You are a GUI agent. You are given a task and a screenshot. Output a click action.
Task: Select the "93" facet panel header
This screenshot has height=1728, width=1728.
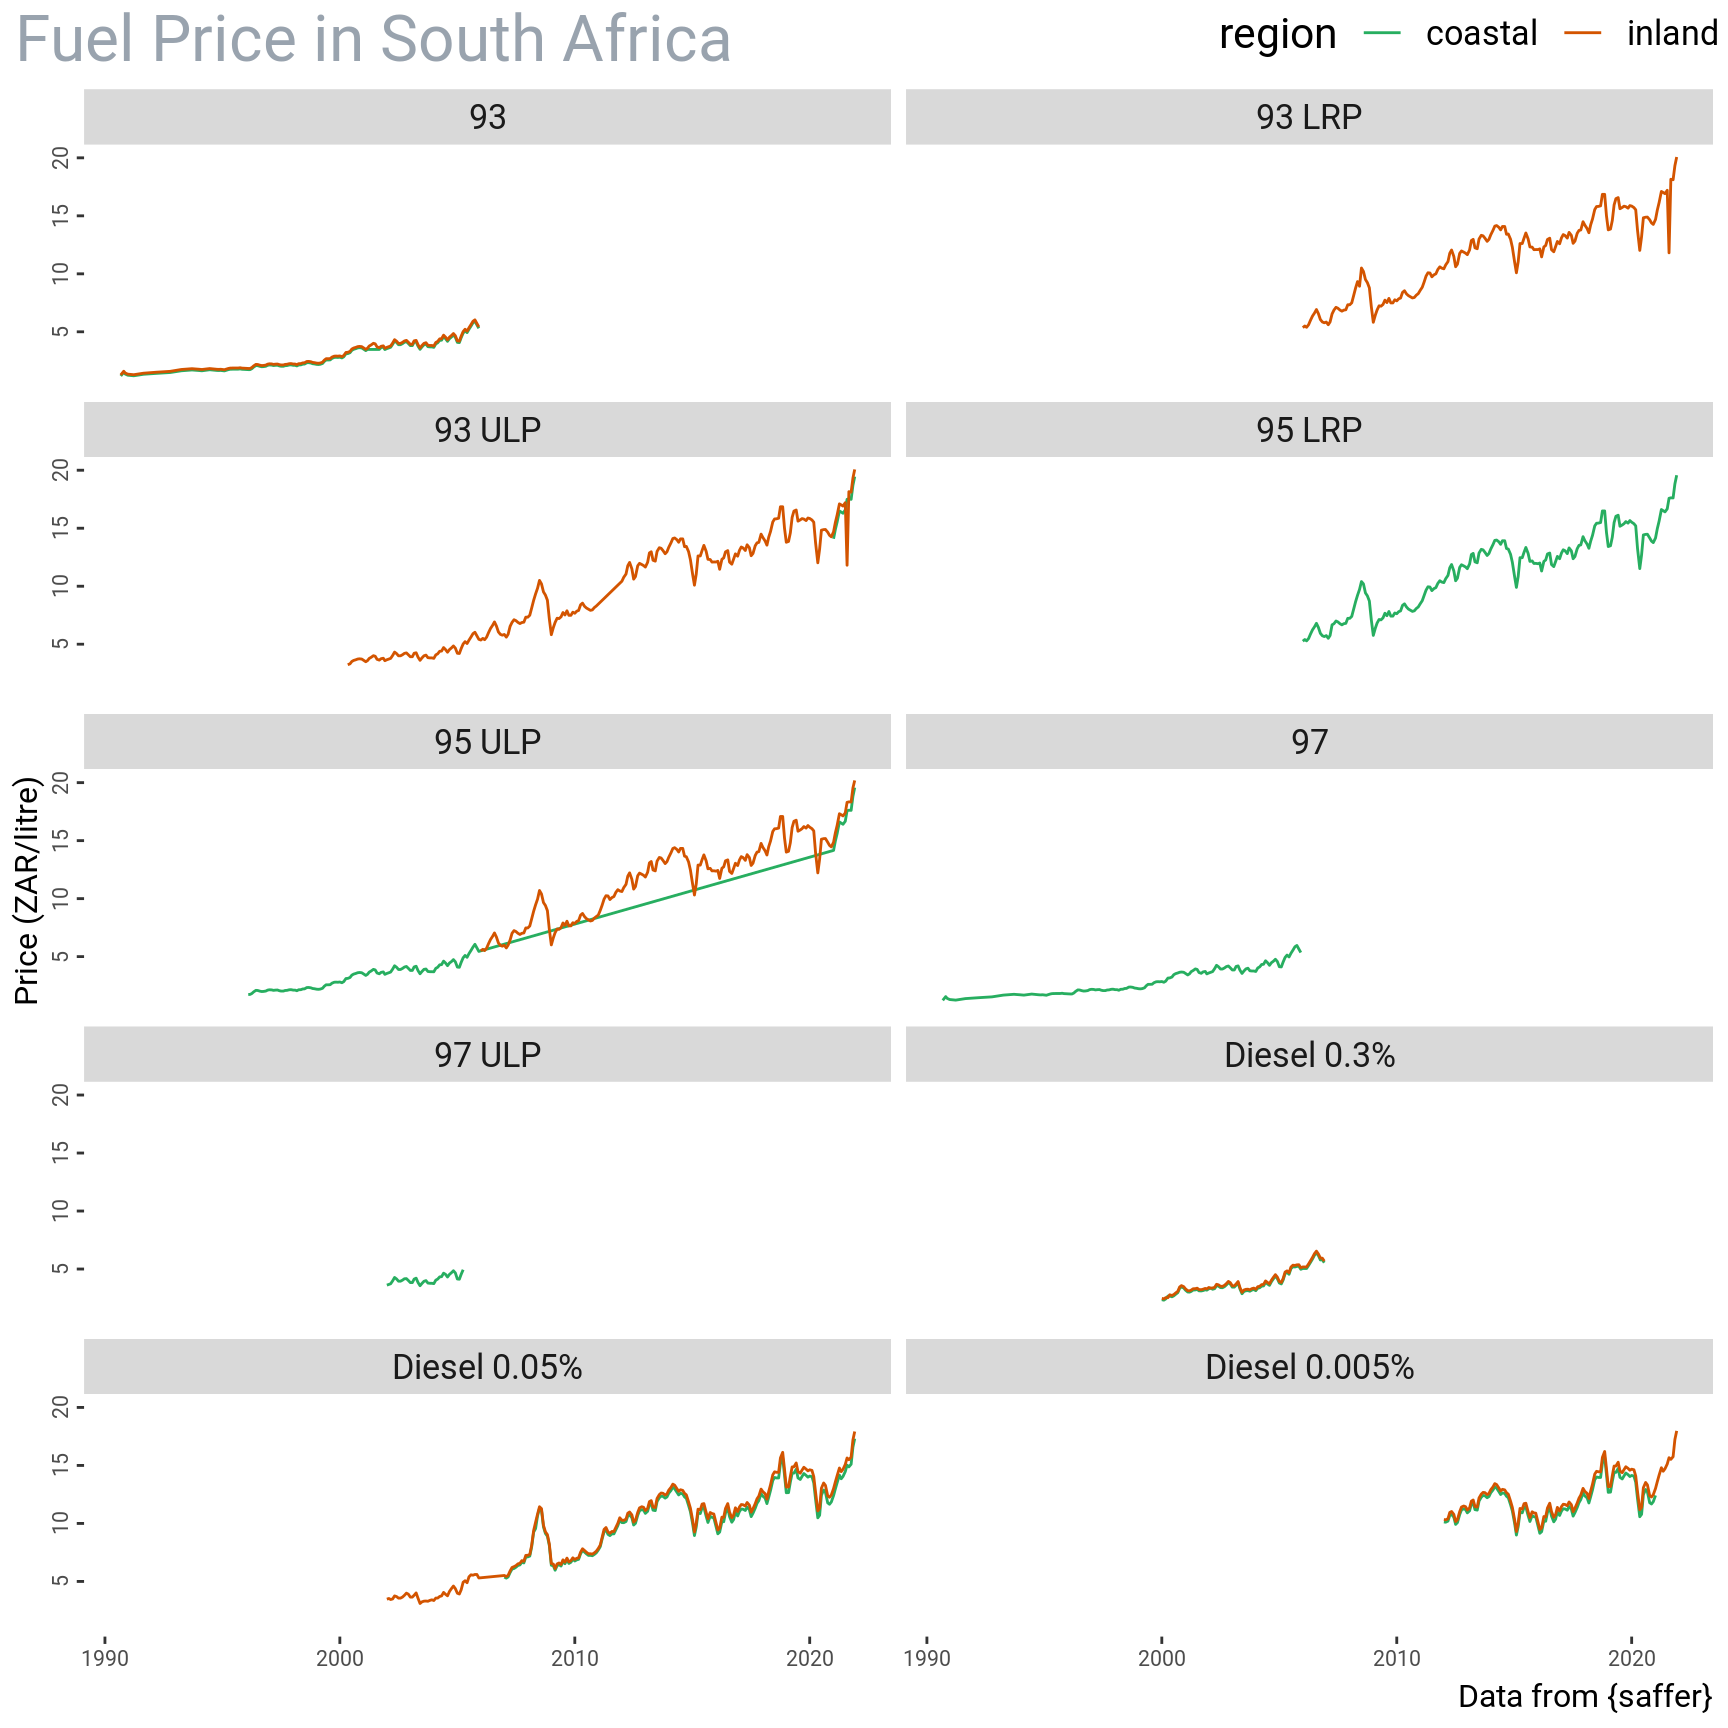coord(487,117)
